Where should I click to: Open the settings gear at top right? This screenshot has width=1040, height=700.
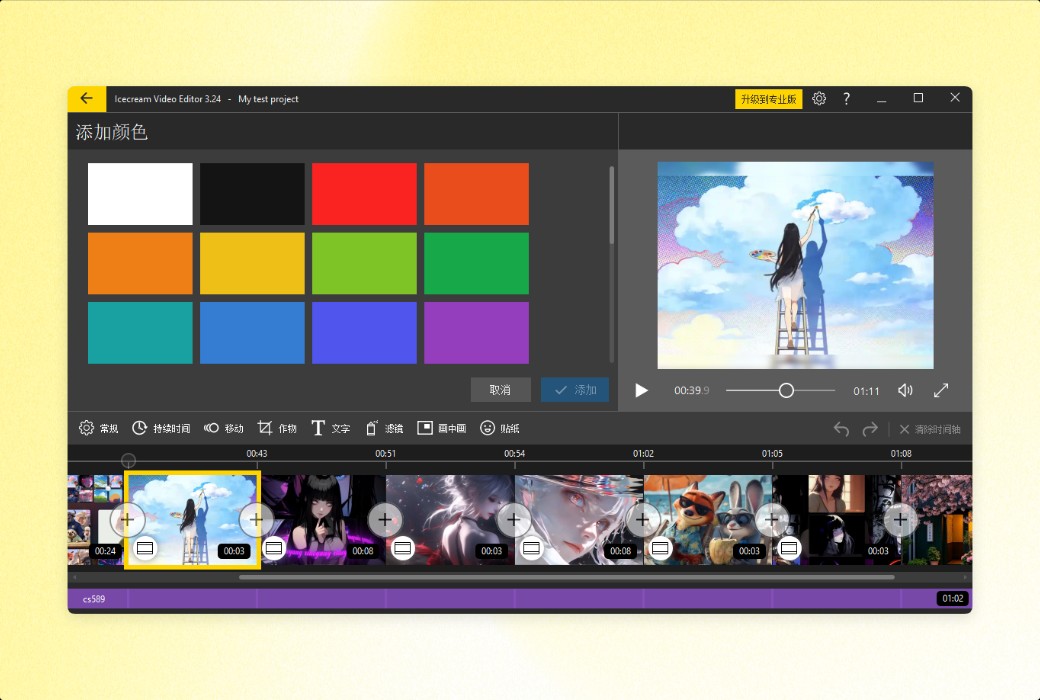(x=819, y=98)
